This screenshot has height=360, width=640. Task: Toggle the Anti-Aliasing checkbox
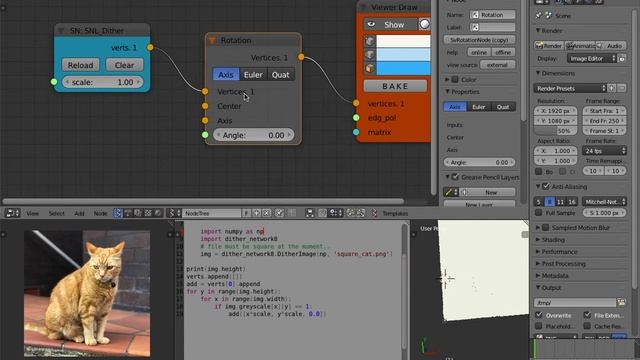point(546,187)
